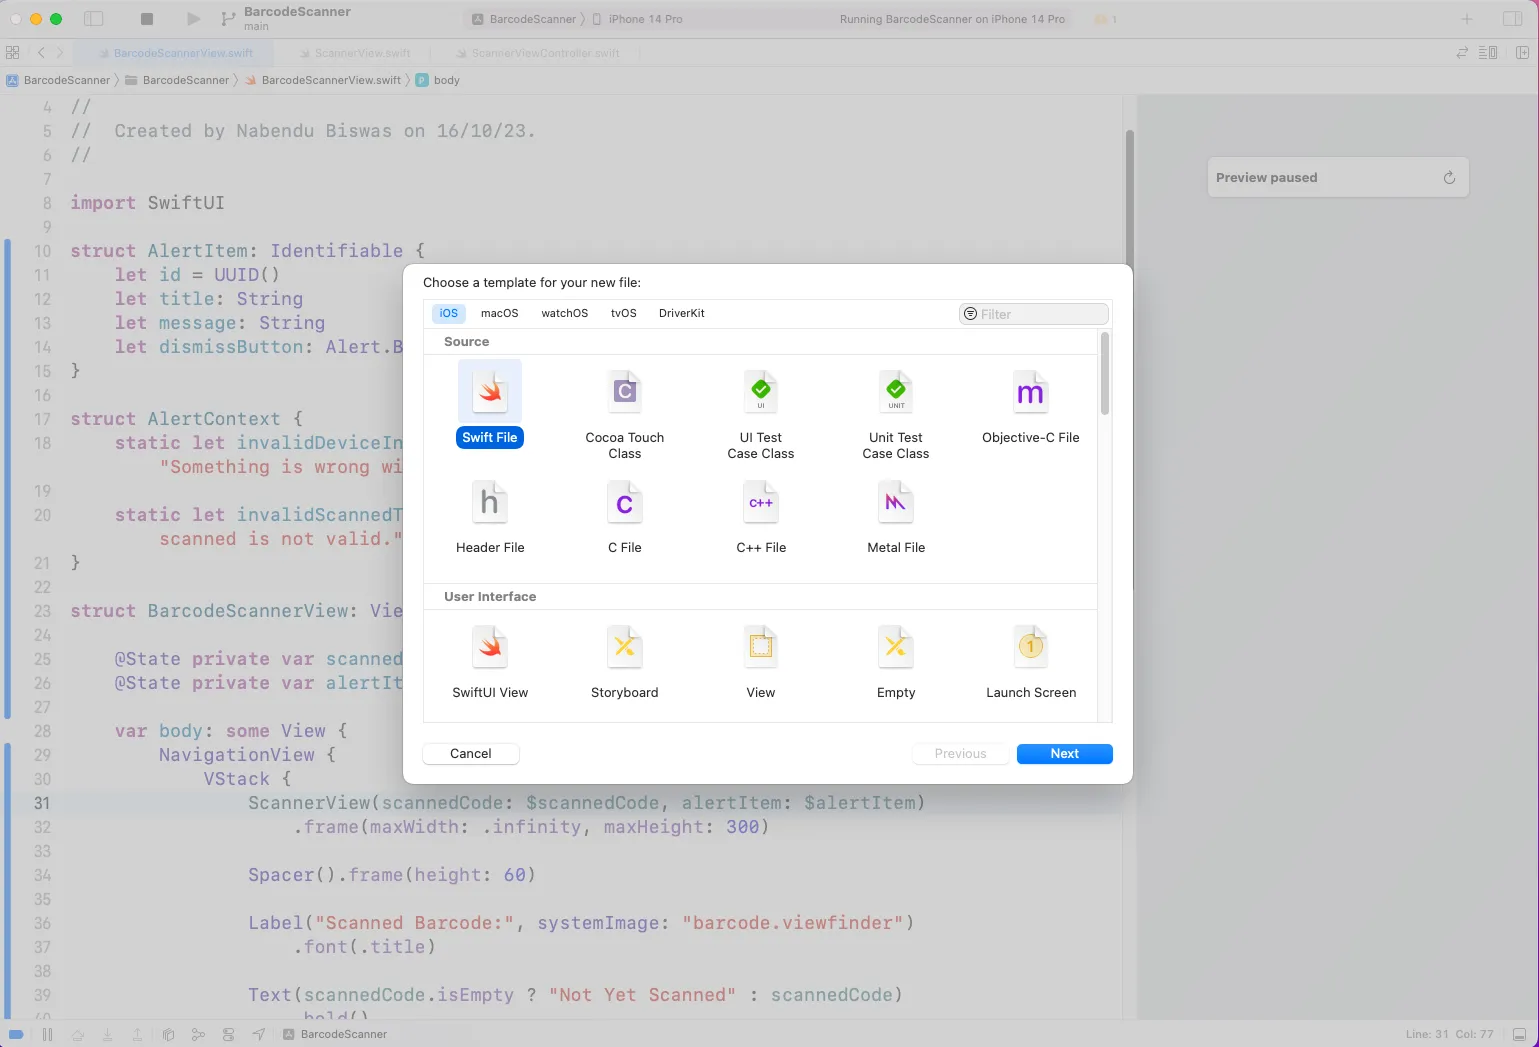Open the main branch selector
This screenshot has width=1539, height=1047.
point(256,27)
